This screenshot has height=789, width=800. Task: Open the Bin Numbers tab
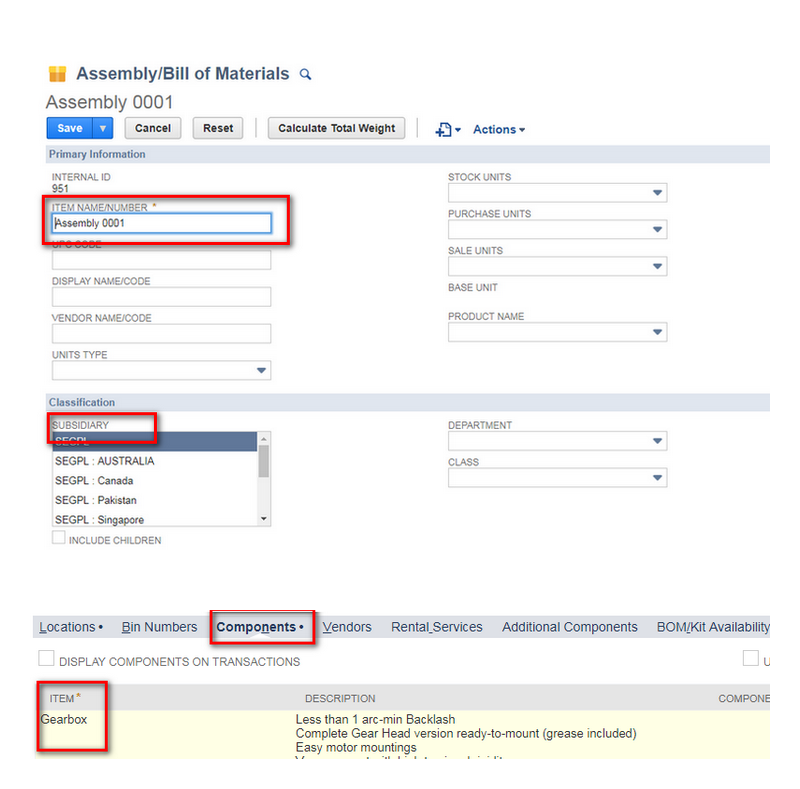(159, 627)
